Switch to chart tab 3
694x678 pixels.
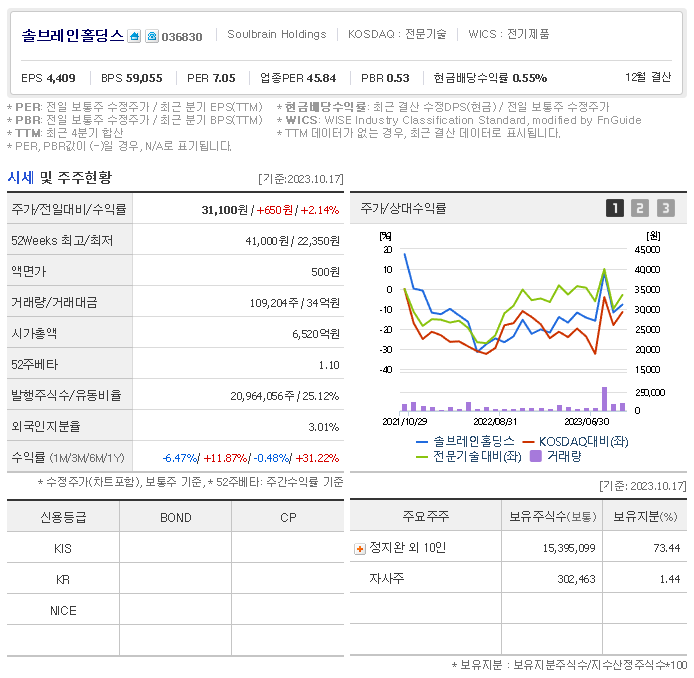(666, 208)
